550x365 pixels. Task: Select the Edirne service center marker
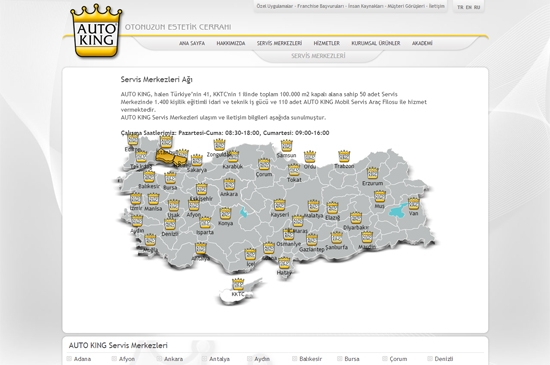point(133,139)
